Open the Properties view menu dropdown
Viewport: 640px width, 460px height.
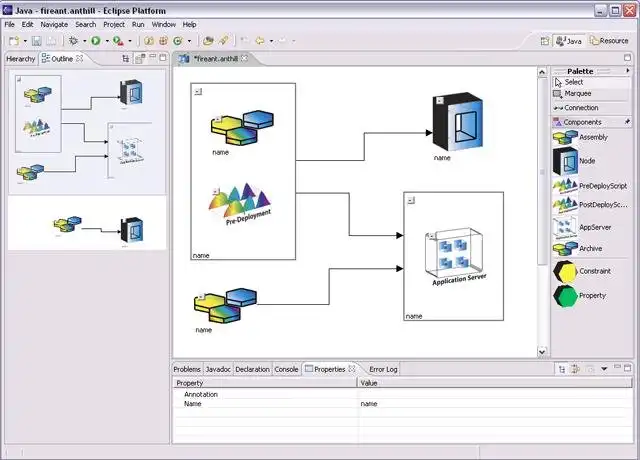pyautogui.click(x=604, y=369)
